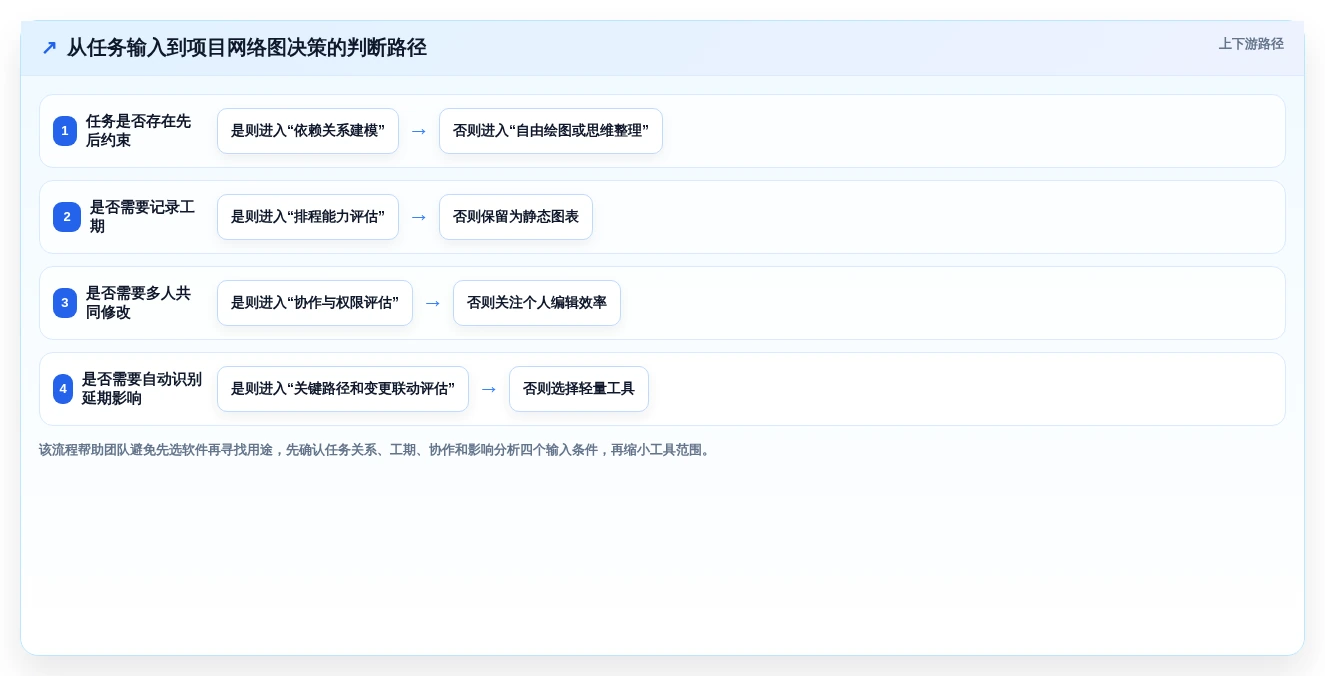Click the 否则保留为静态图表 box
1325x676 pixels.
(516, 217)
